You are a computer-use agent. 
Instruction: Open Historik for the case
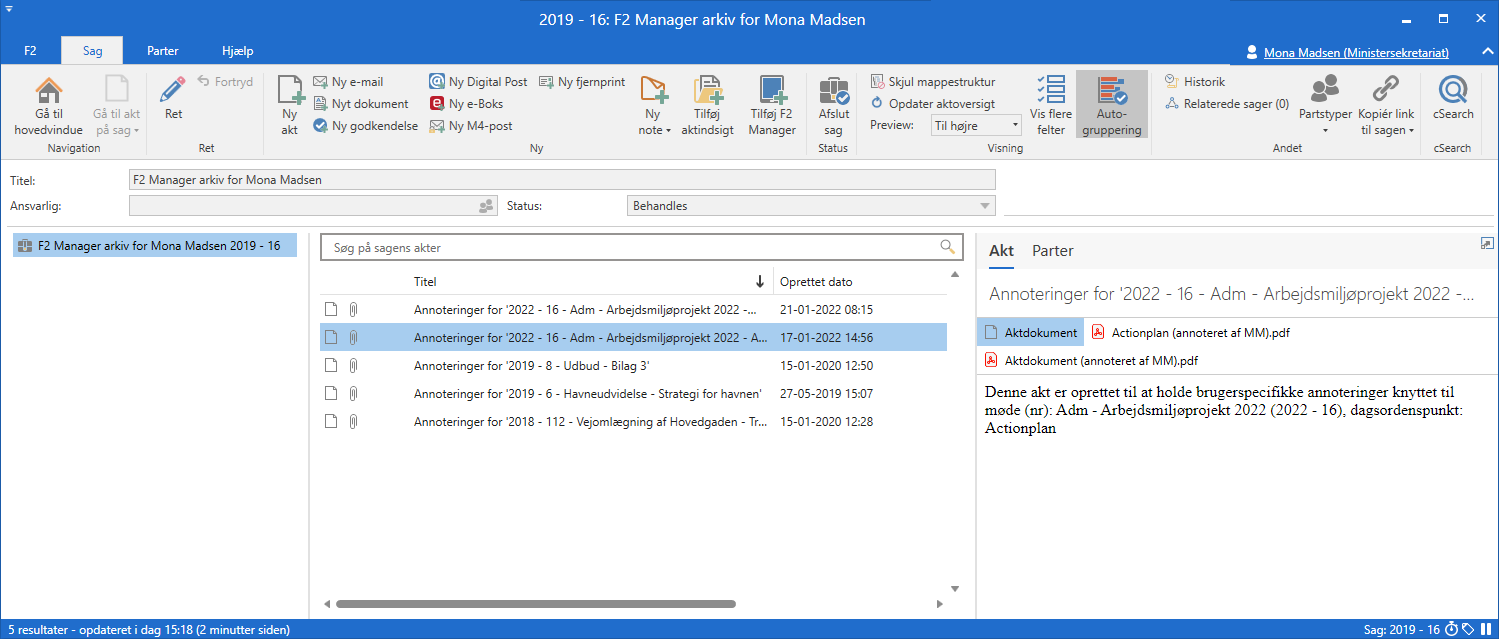pyautogui.click(x=1195, y=82)
